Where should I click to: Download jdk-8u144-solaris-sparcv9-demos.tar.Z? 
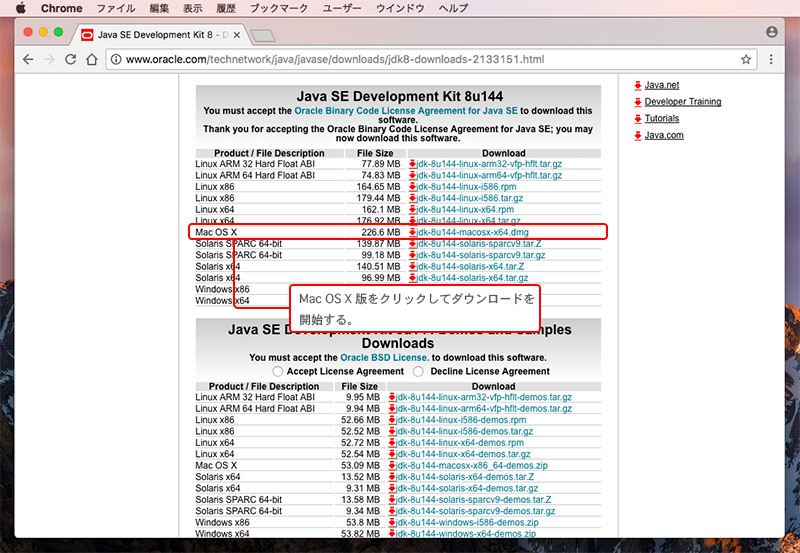[x=474, y=500]
